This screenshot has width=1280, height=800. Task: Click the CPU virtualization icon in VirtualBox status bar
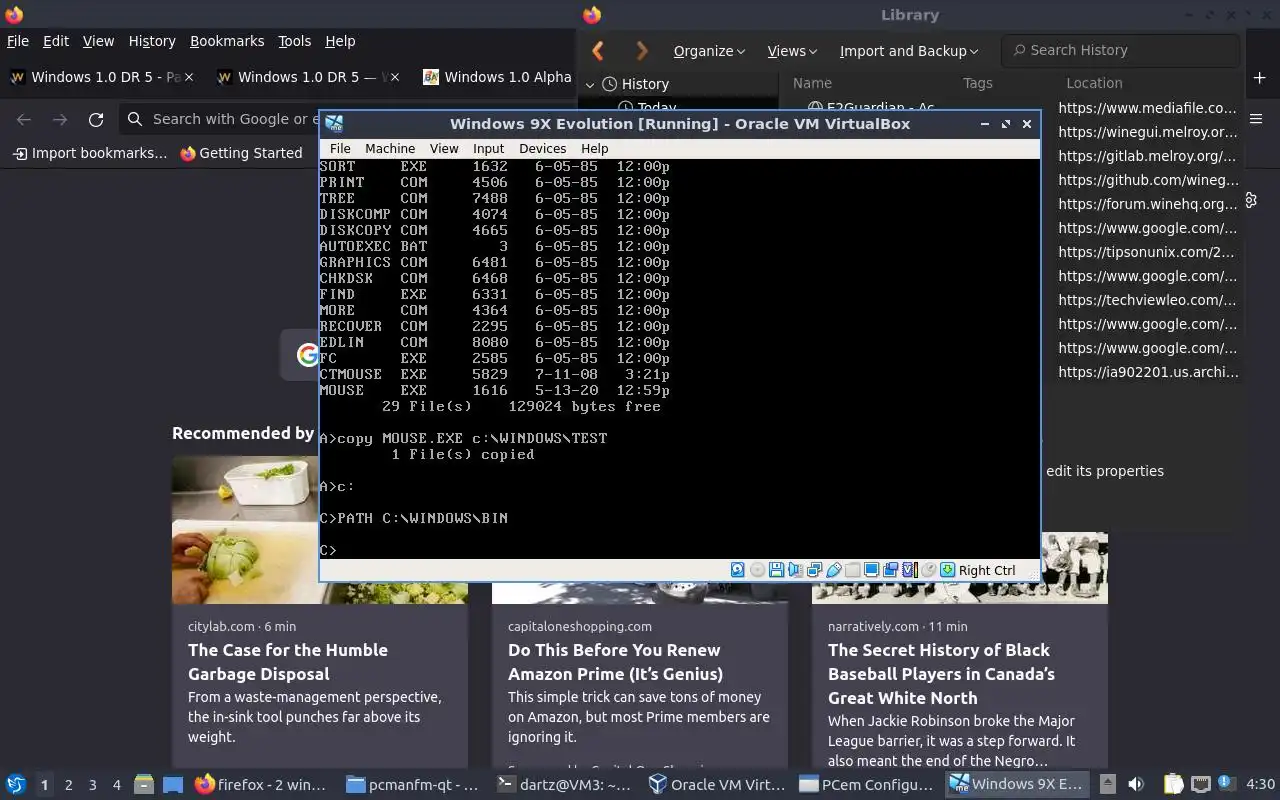pyautogui.click(x=909, y=570)
